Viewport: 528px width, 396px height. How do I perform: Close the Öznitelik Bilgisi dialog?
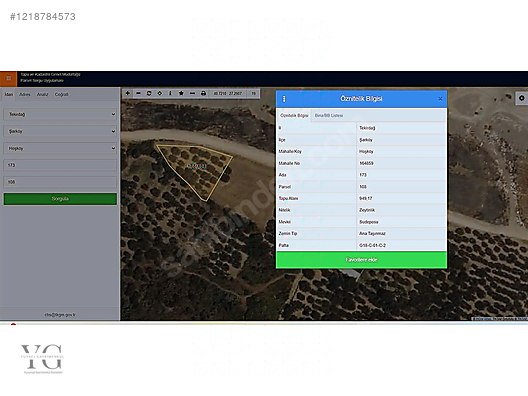point(440,99)
